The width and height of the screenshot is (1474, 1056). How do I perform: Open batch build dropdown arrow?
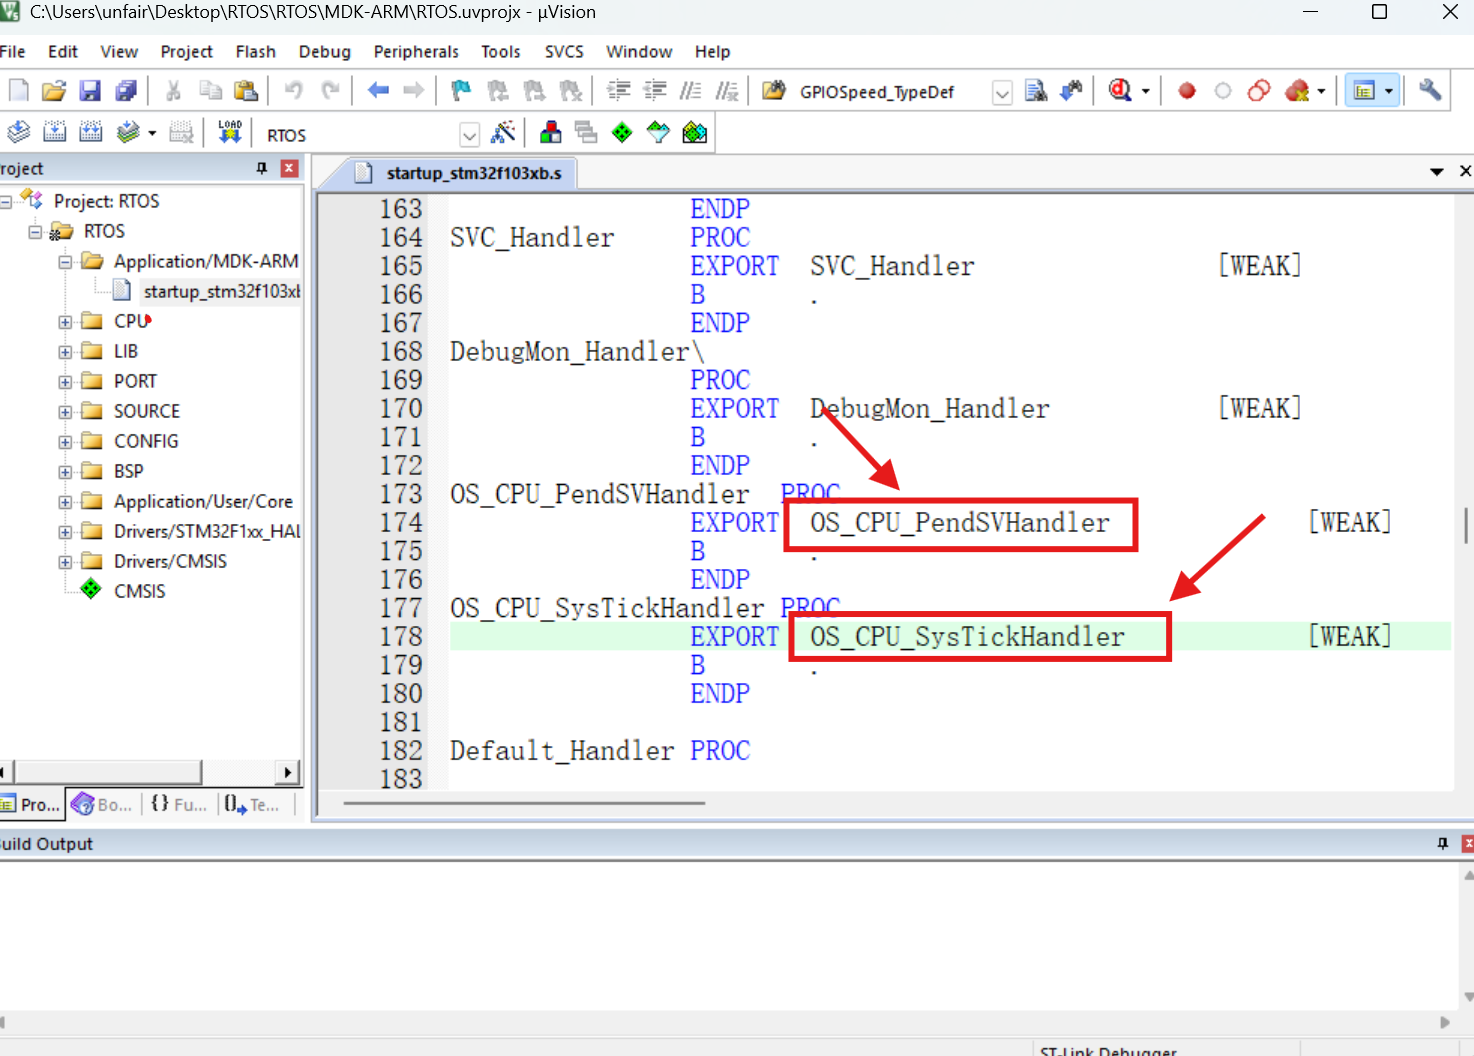[152, 132]
